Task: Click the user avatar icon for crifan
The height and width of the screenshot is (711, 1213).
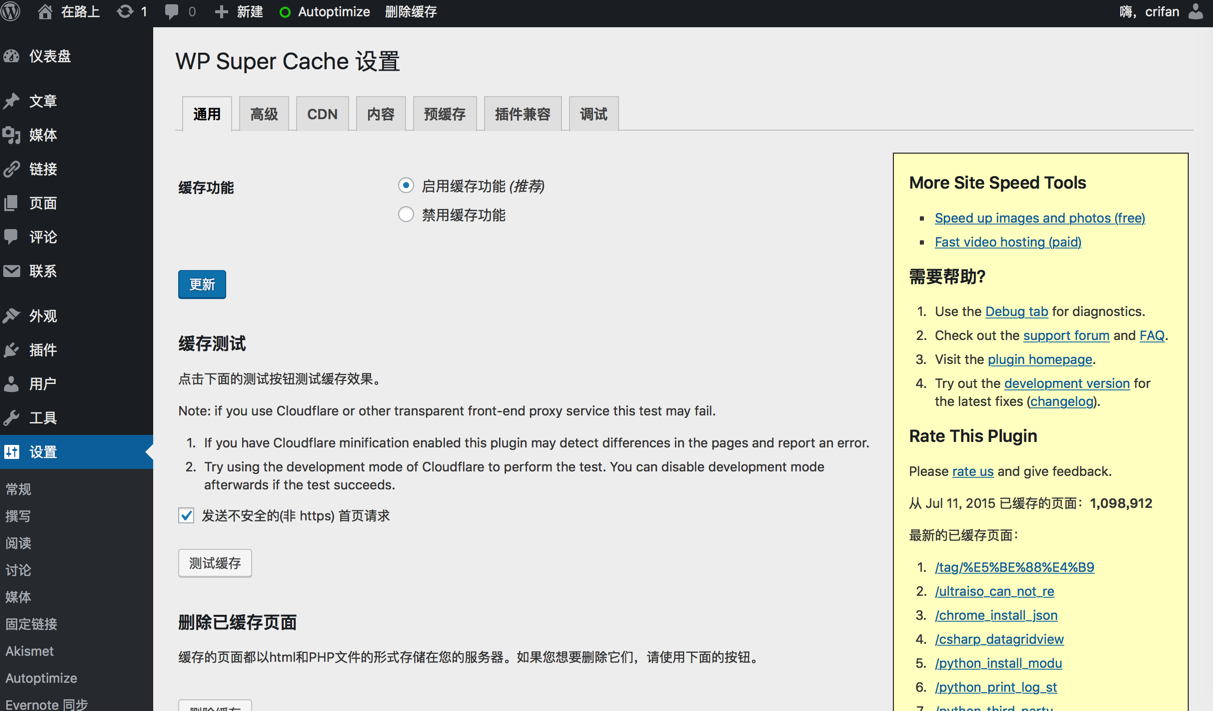Action: click(1196, 12)
